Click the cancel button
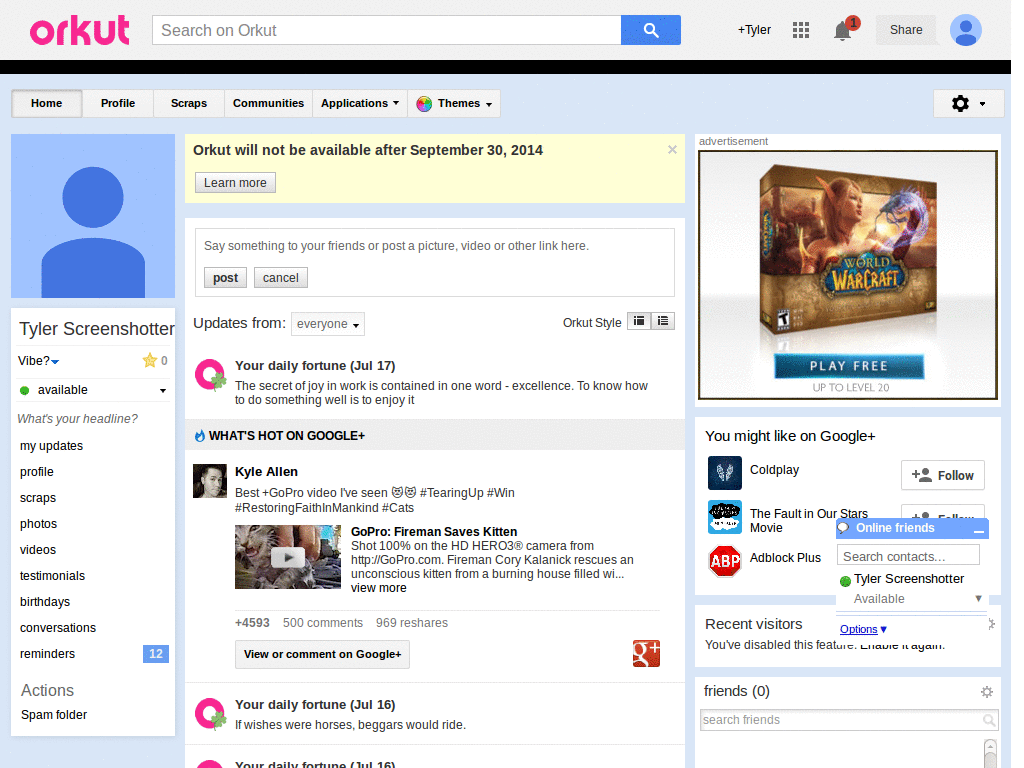 pos(280,278)
